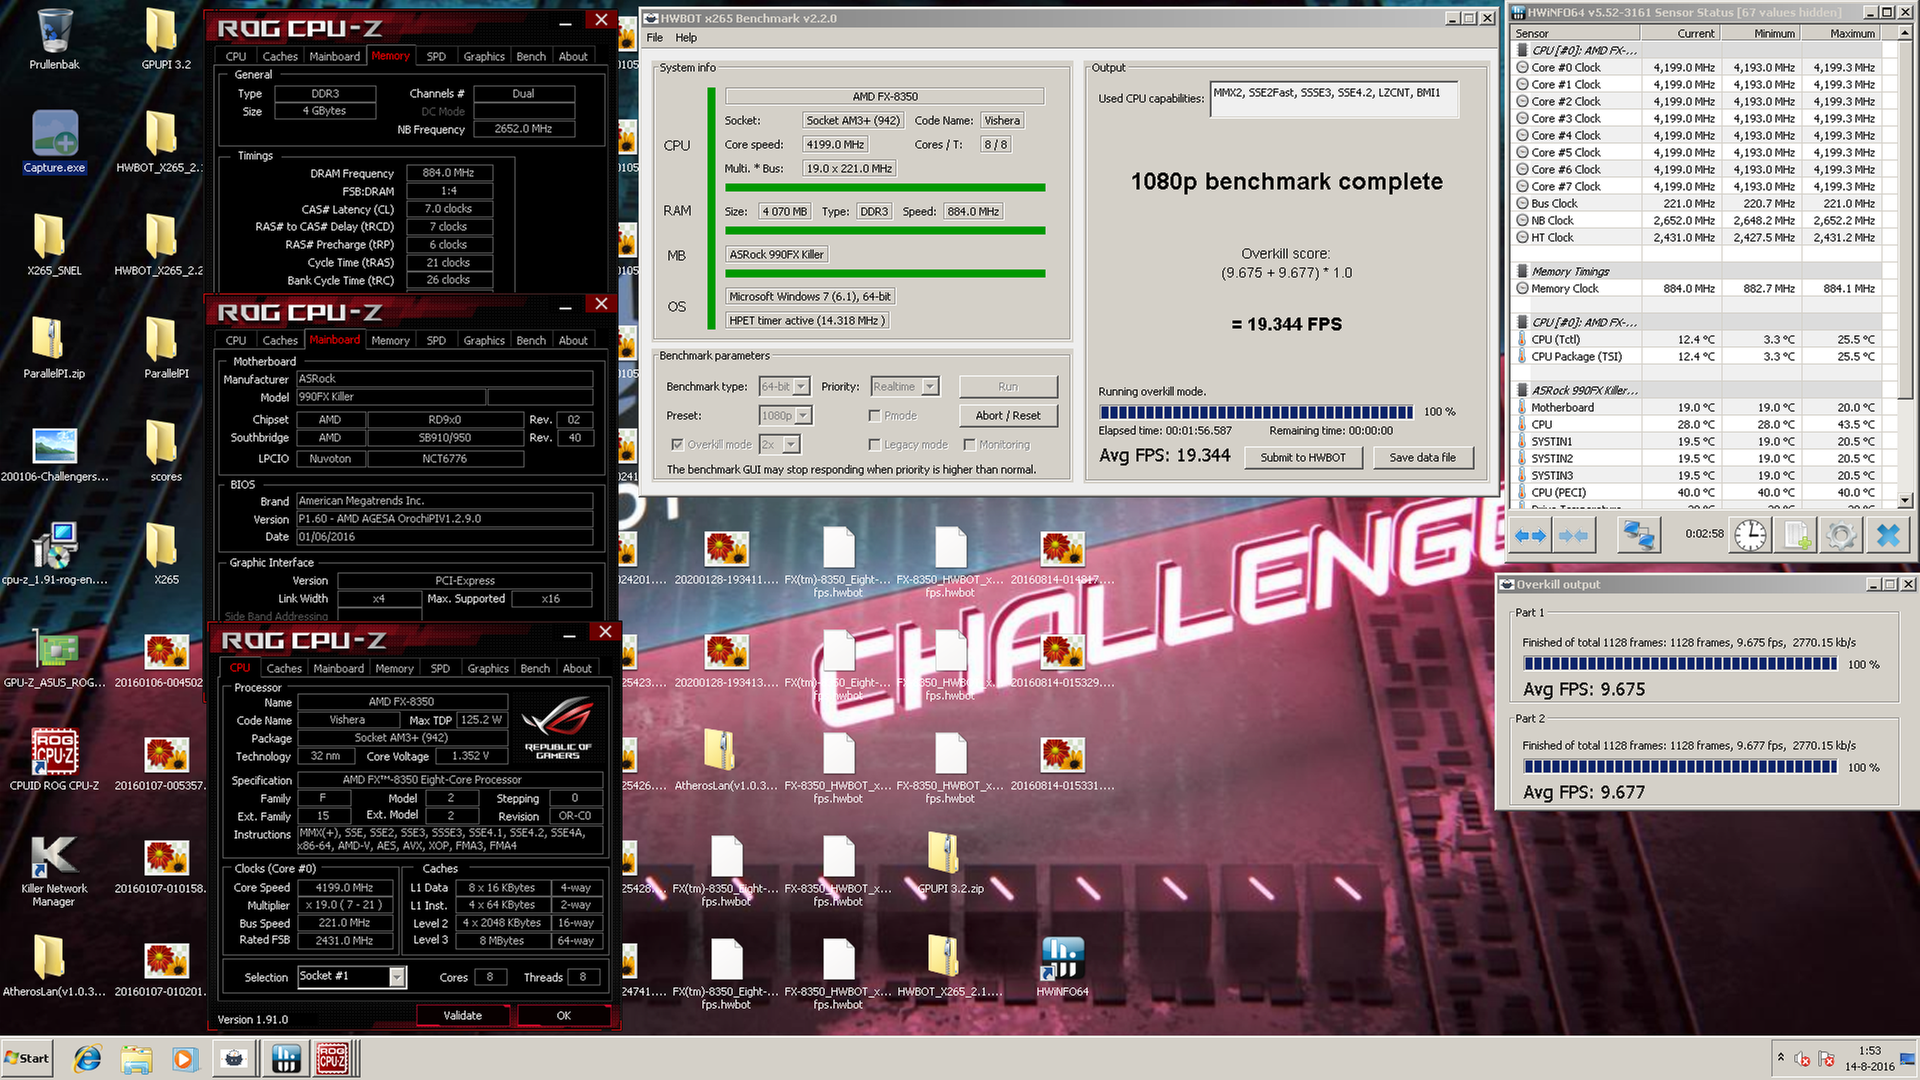Click HWiNFO network remote monitoring icon
The image size is (1920, 1080).
1638,536
